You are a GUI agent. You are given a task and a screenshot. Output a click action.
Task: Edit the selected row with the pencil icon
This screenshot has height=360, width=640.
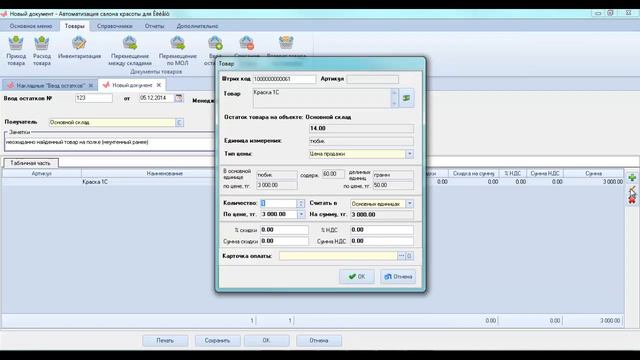[x=632, y=189]
